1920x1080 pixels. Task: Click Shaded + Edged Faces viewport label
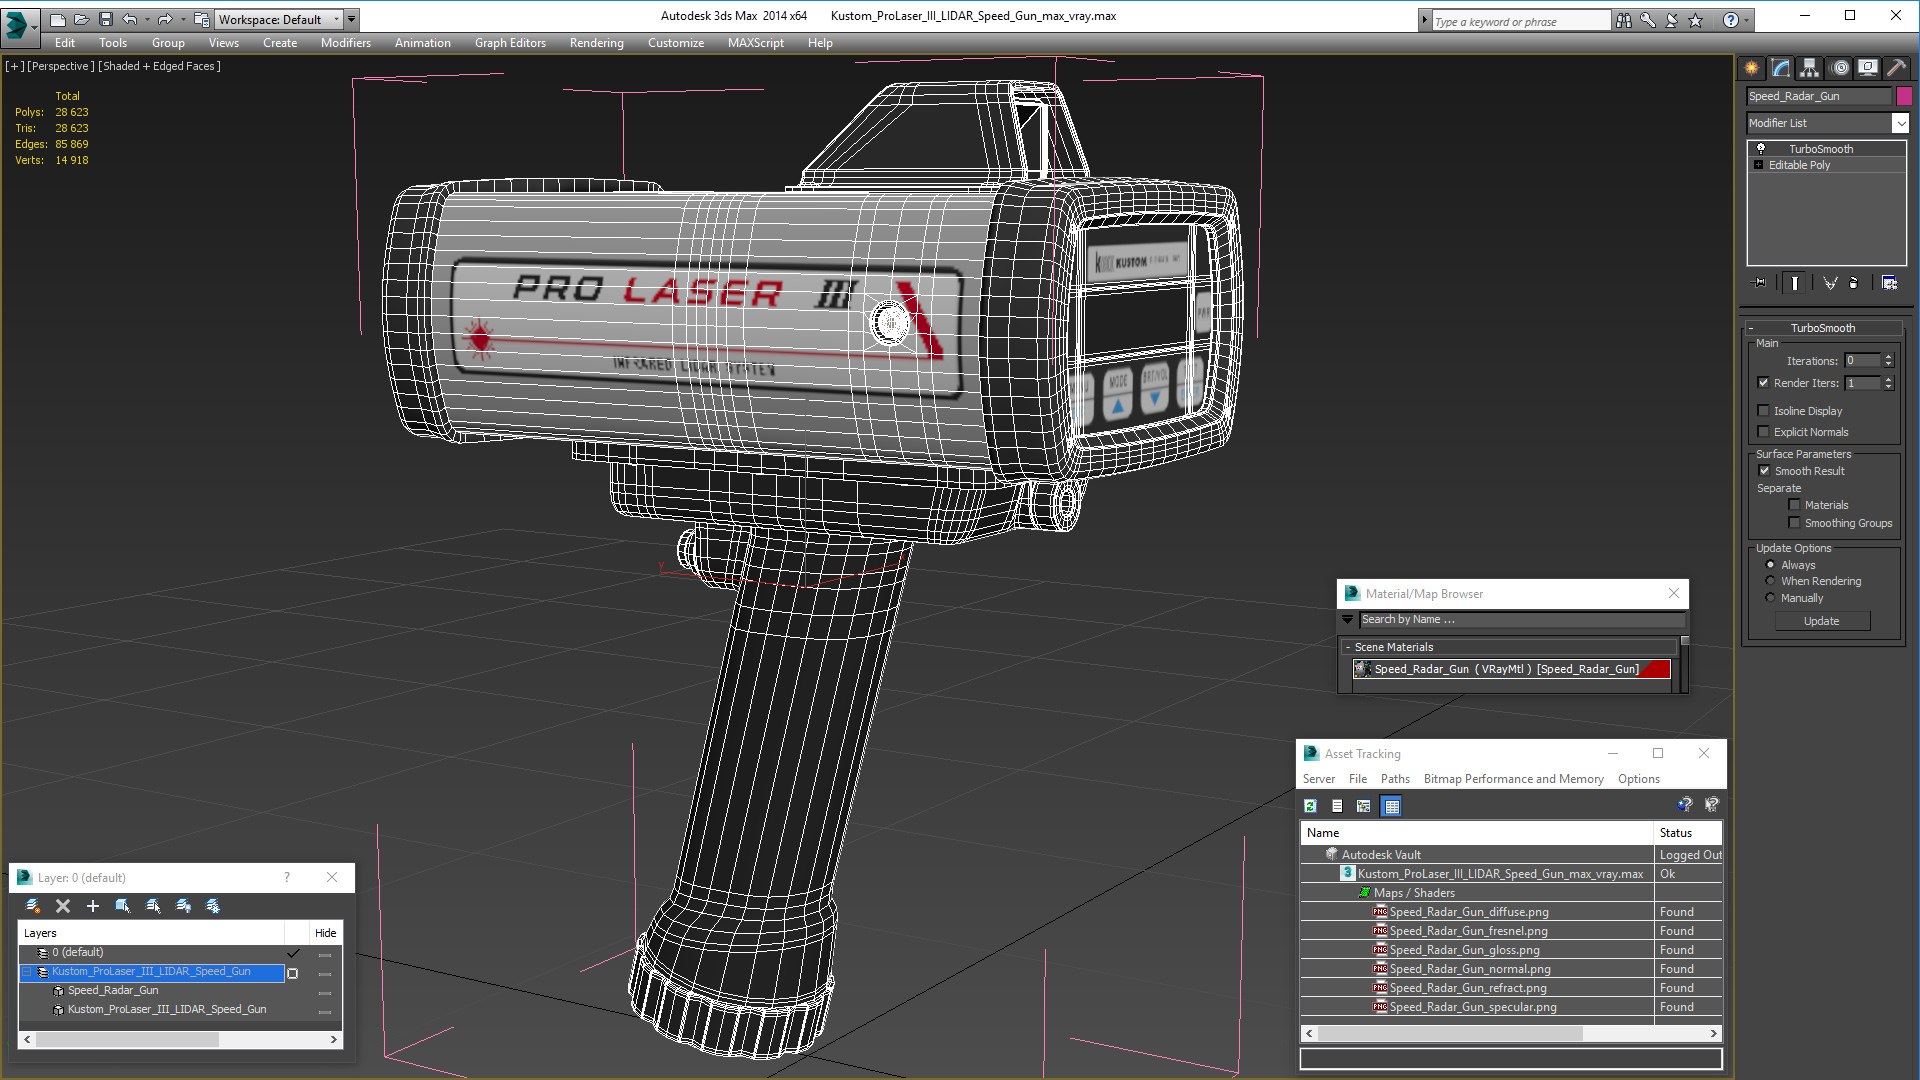click(159, 66)
